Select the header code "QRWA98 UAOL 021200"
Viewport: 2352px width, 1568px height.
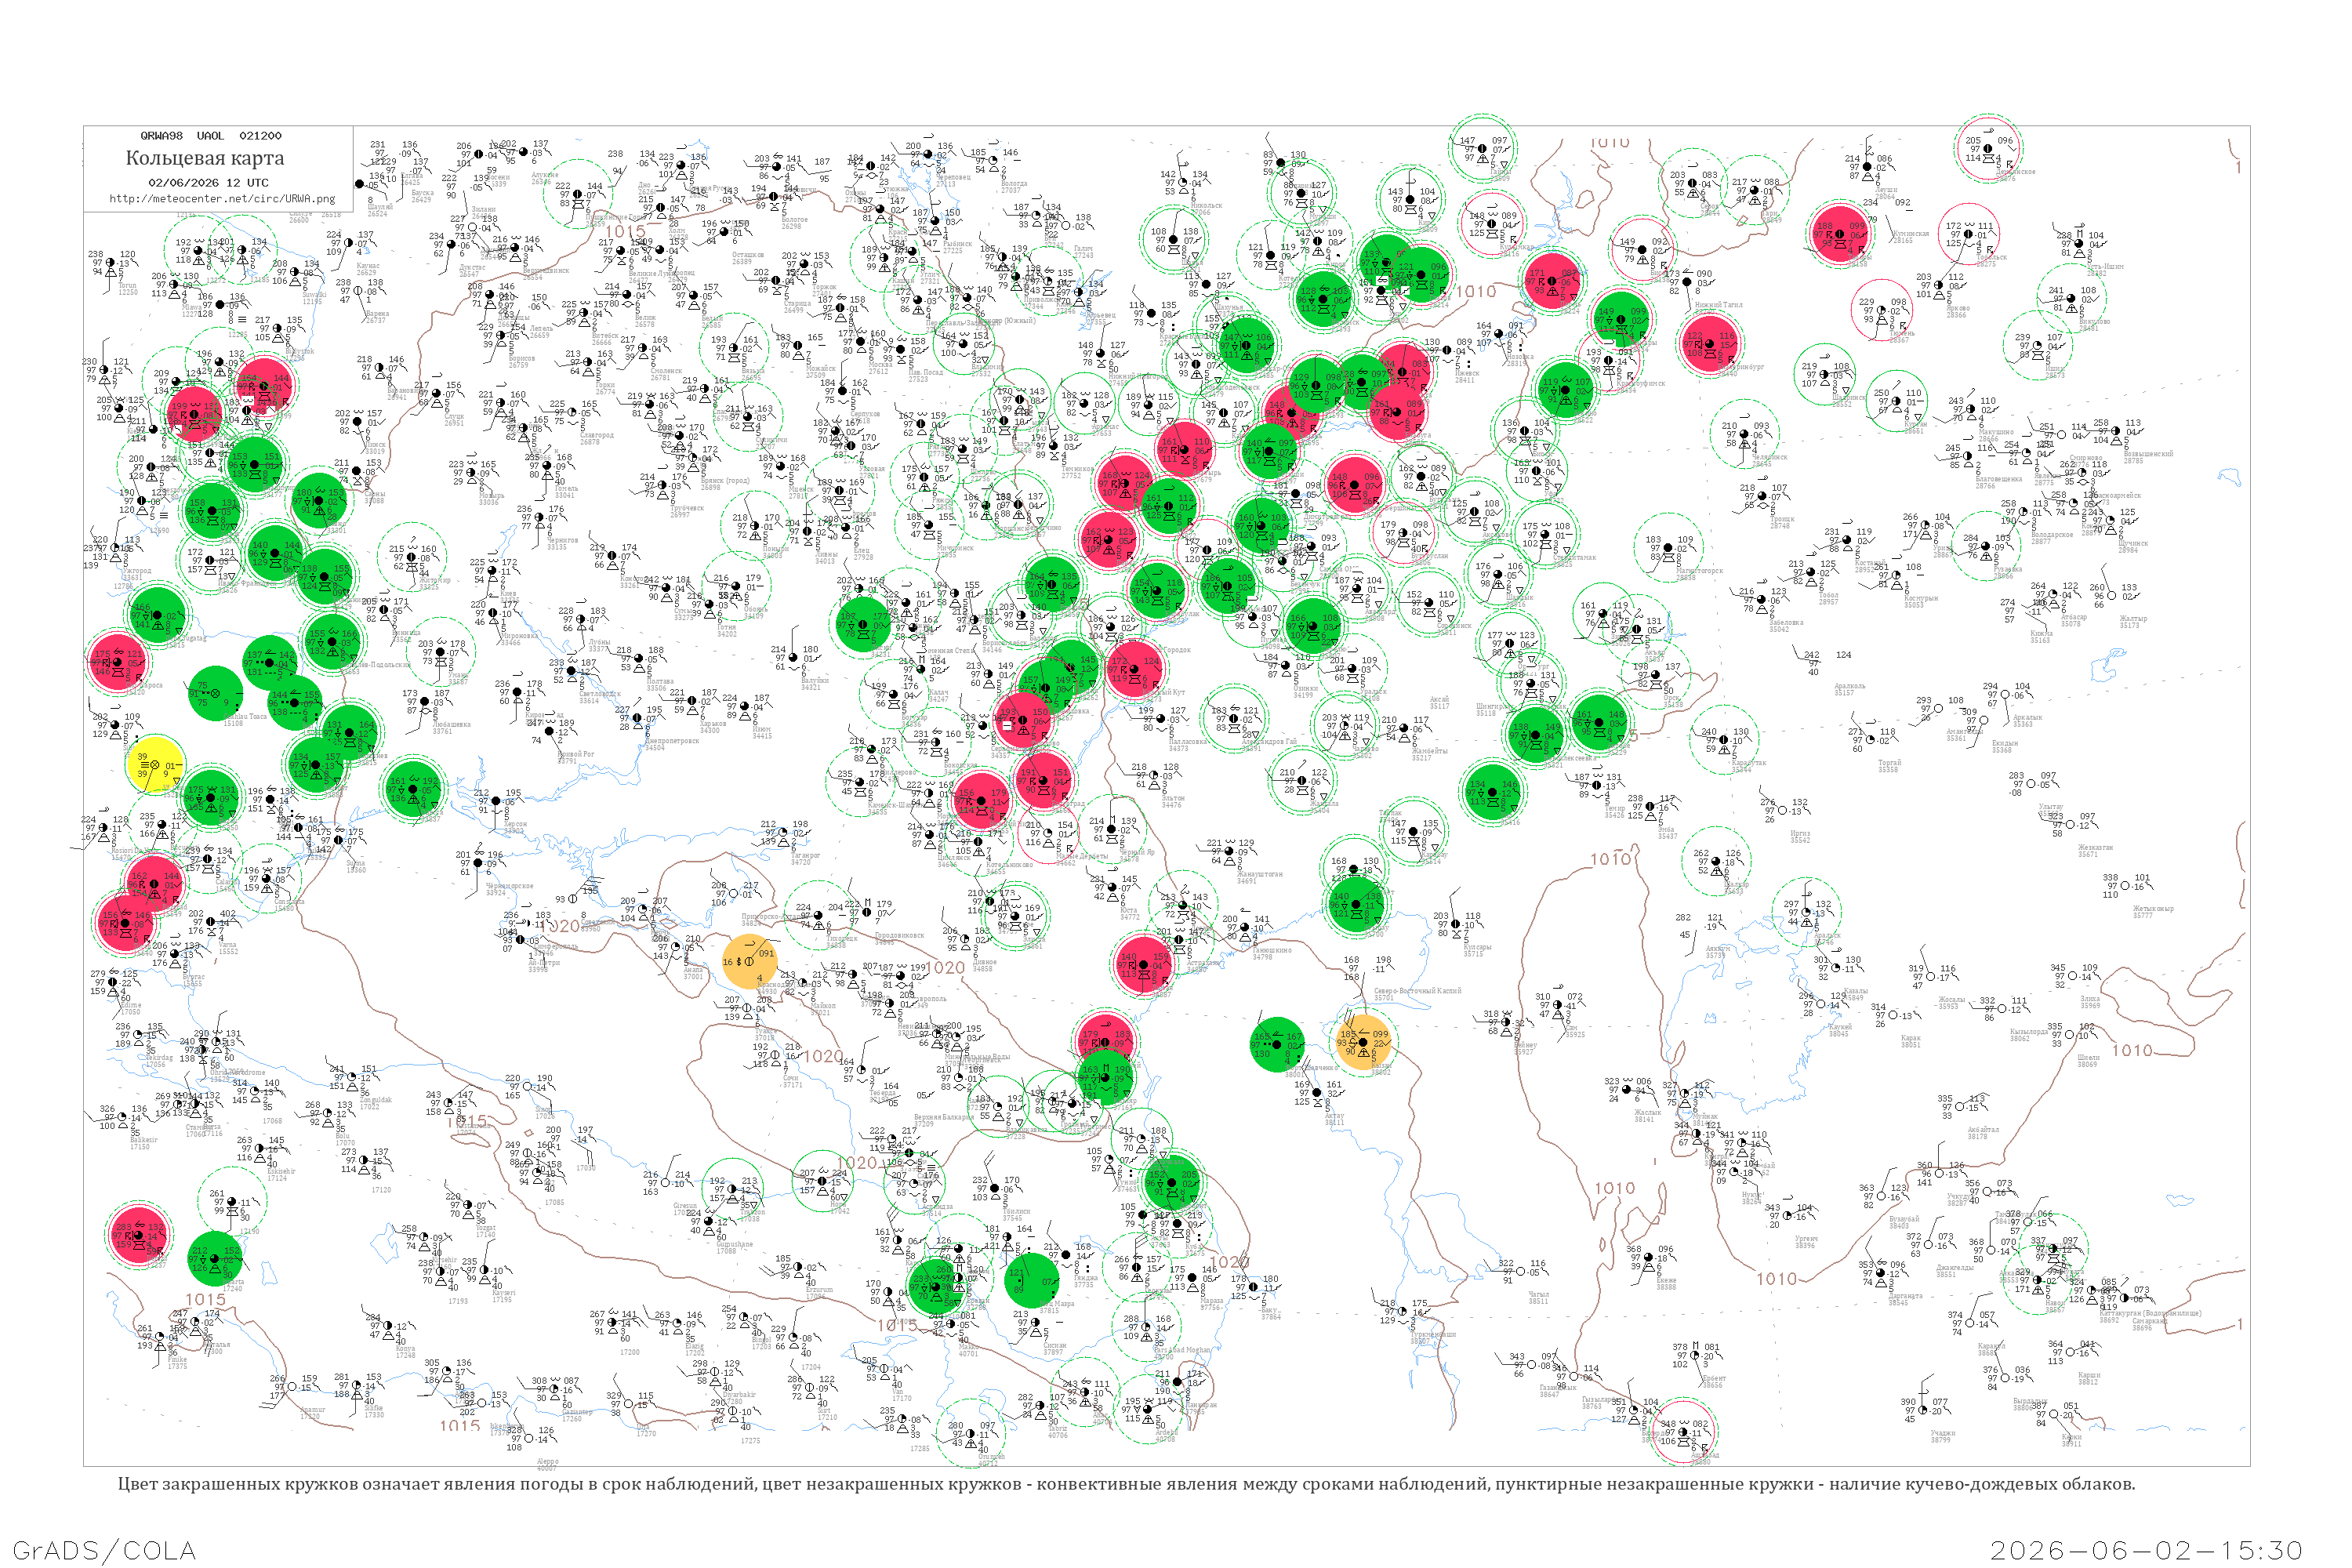click(x=211, y=136)
